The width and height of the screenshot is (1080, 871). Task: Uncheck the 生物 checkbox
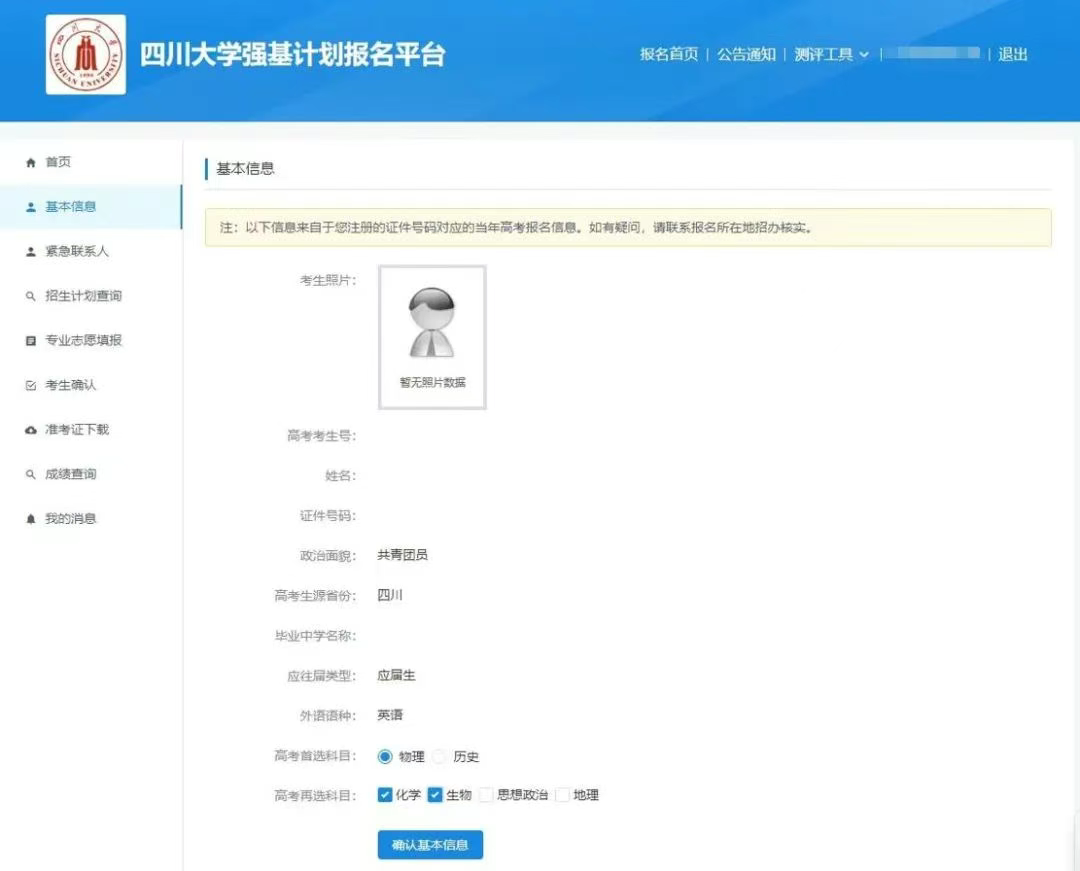tap(435, 795)
